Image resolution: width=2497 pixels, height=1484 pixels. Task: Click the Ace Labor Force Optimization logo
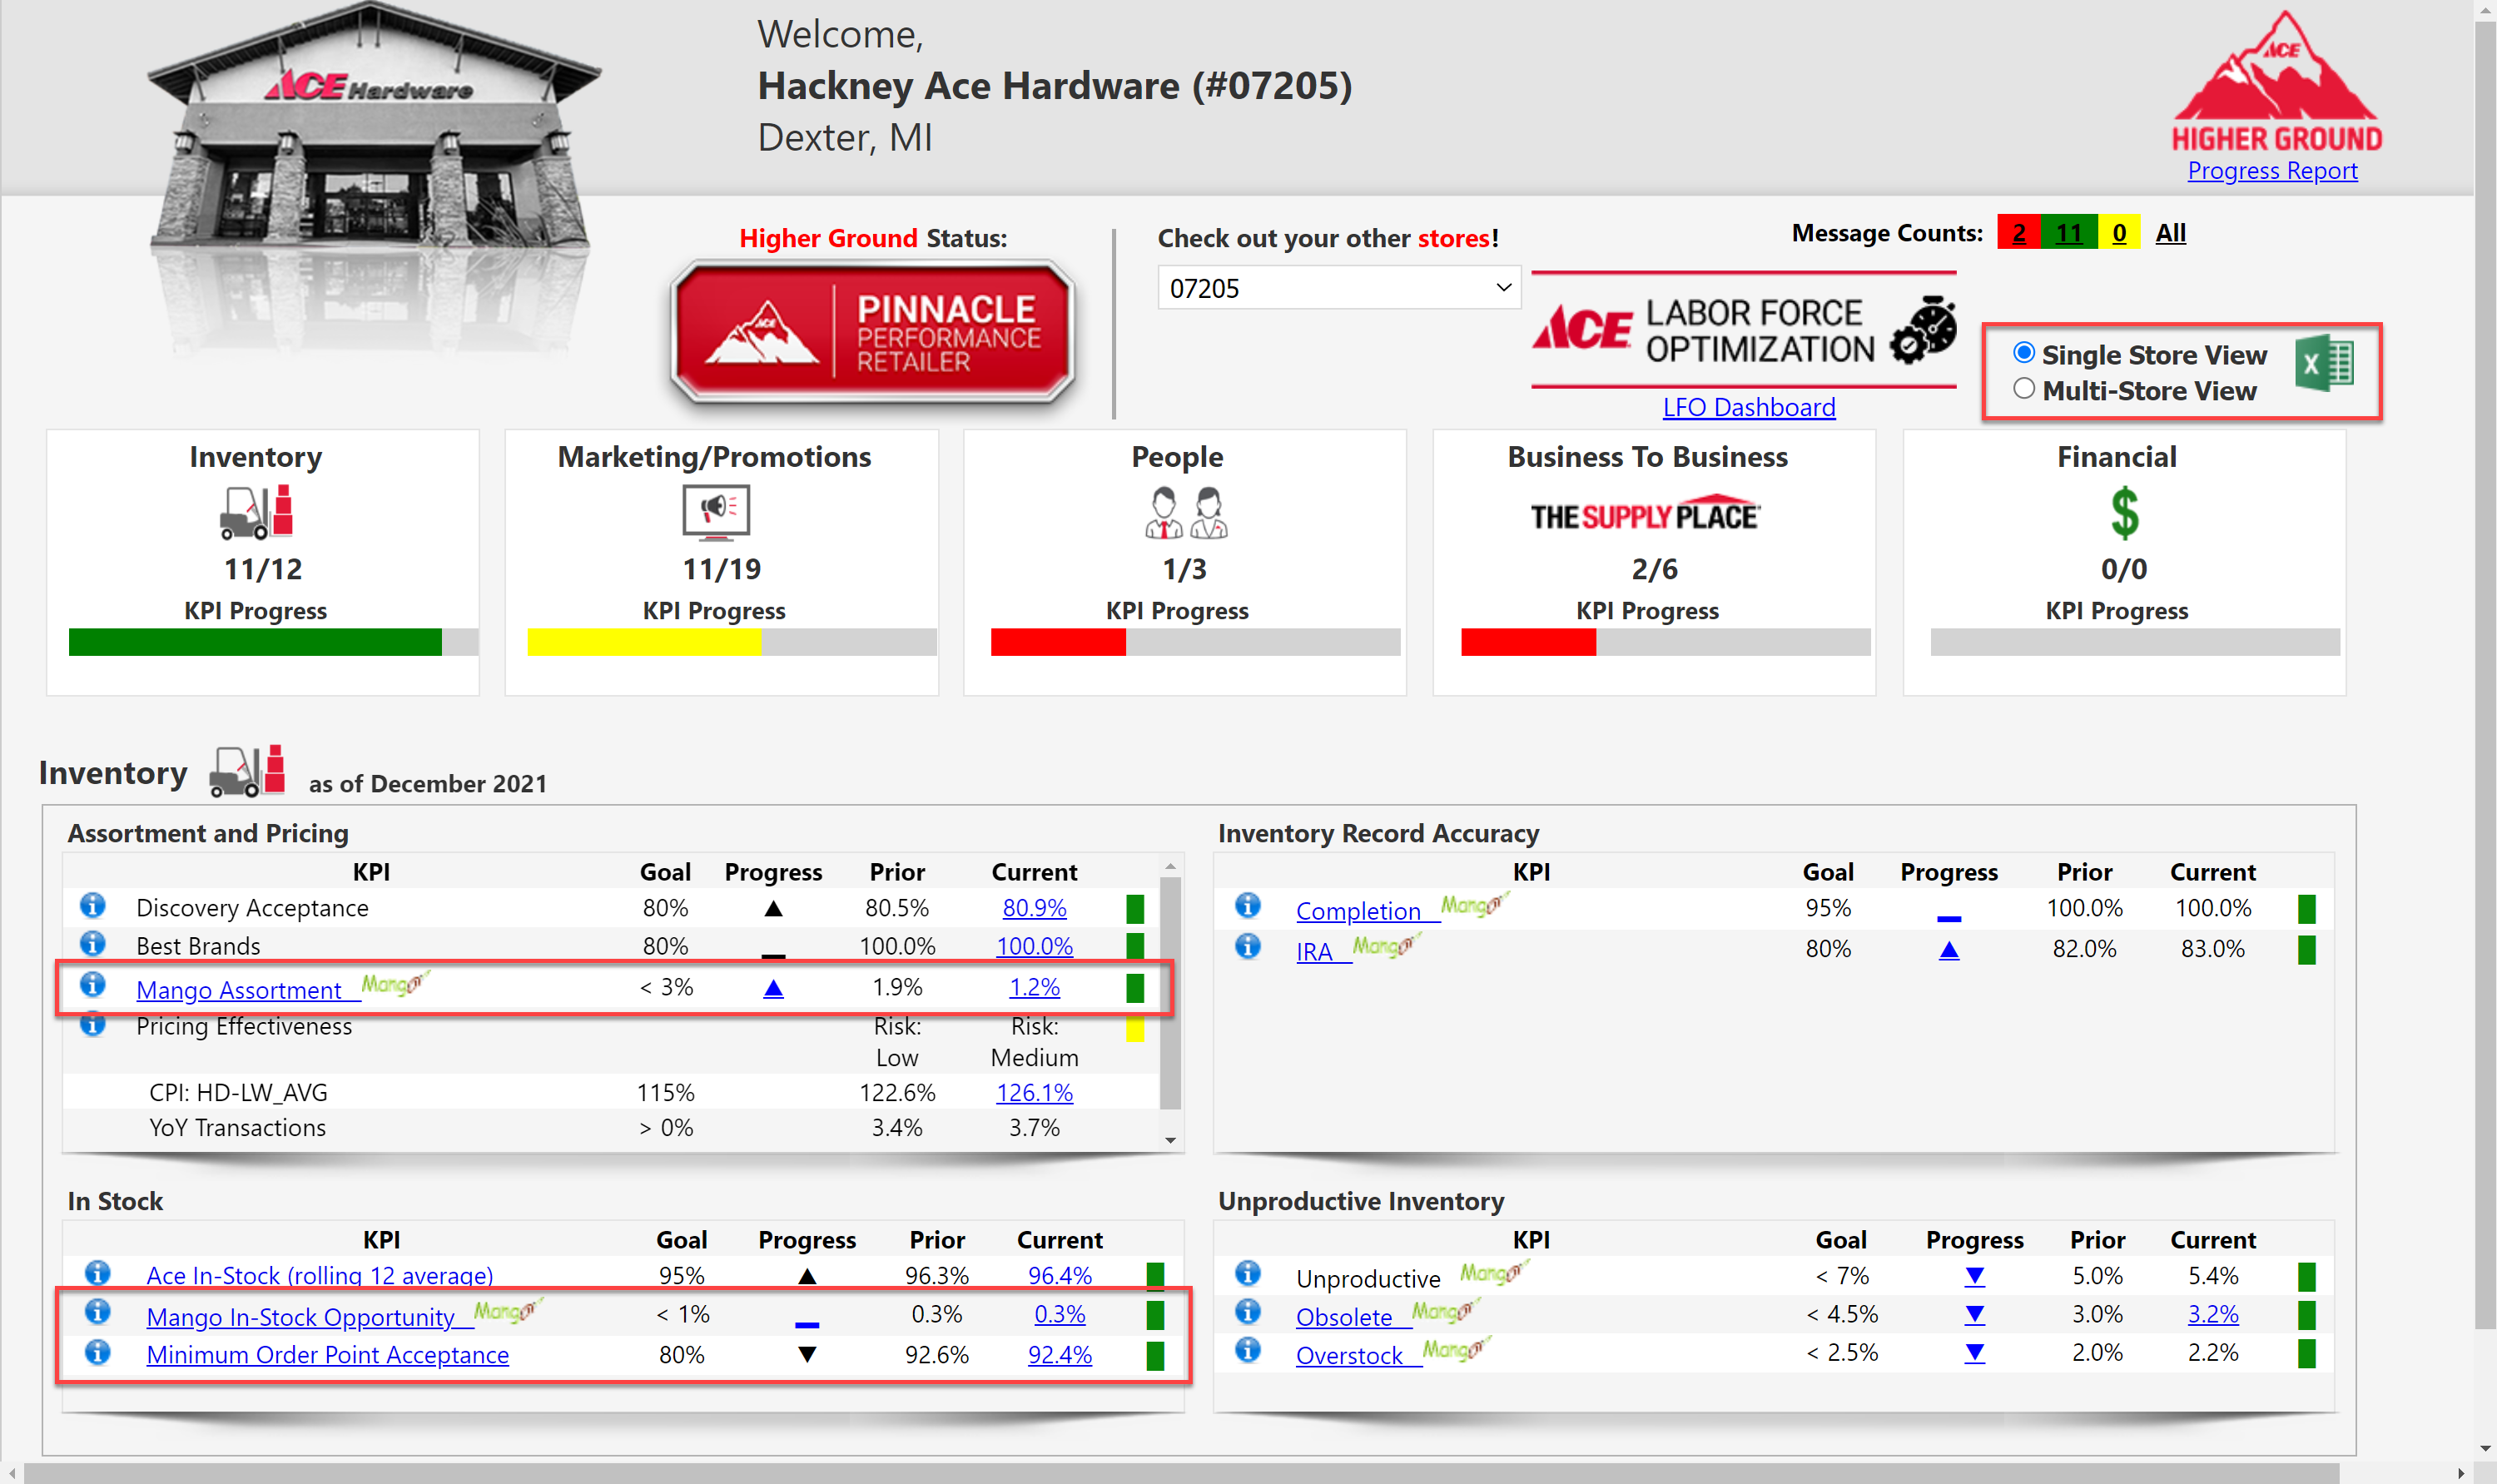pyautogui.click(x=1743, y=330)
